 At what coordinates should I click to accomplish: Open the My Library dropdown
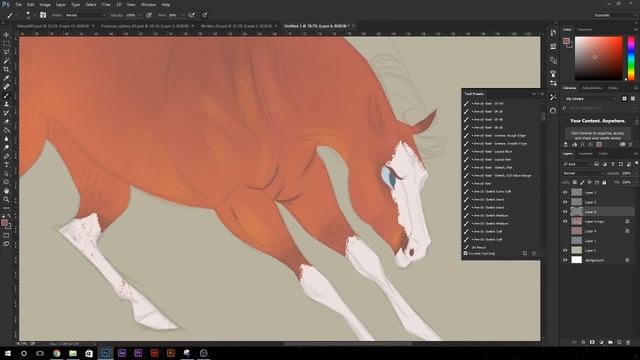click(x=591, y=99)
